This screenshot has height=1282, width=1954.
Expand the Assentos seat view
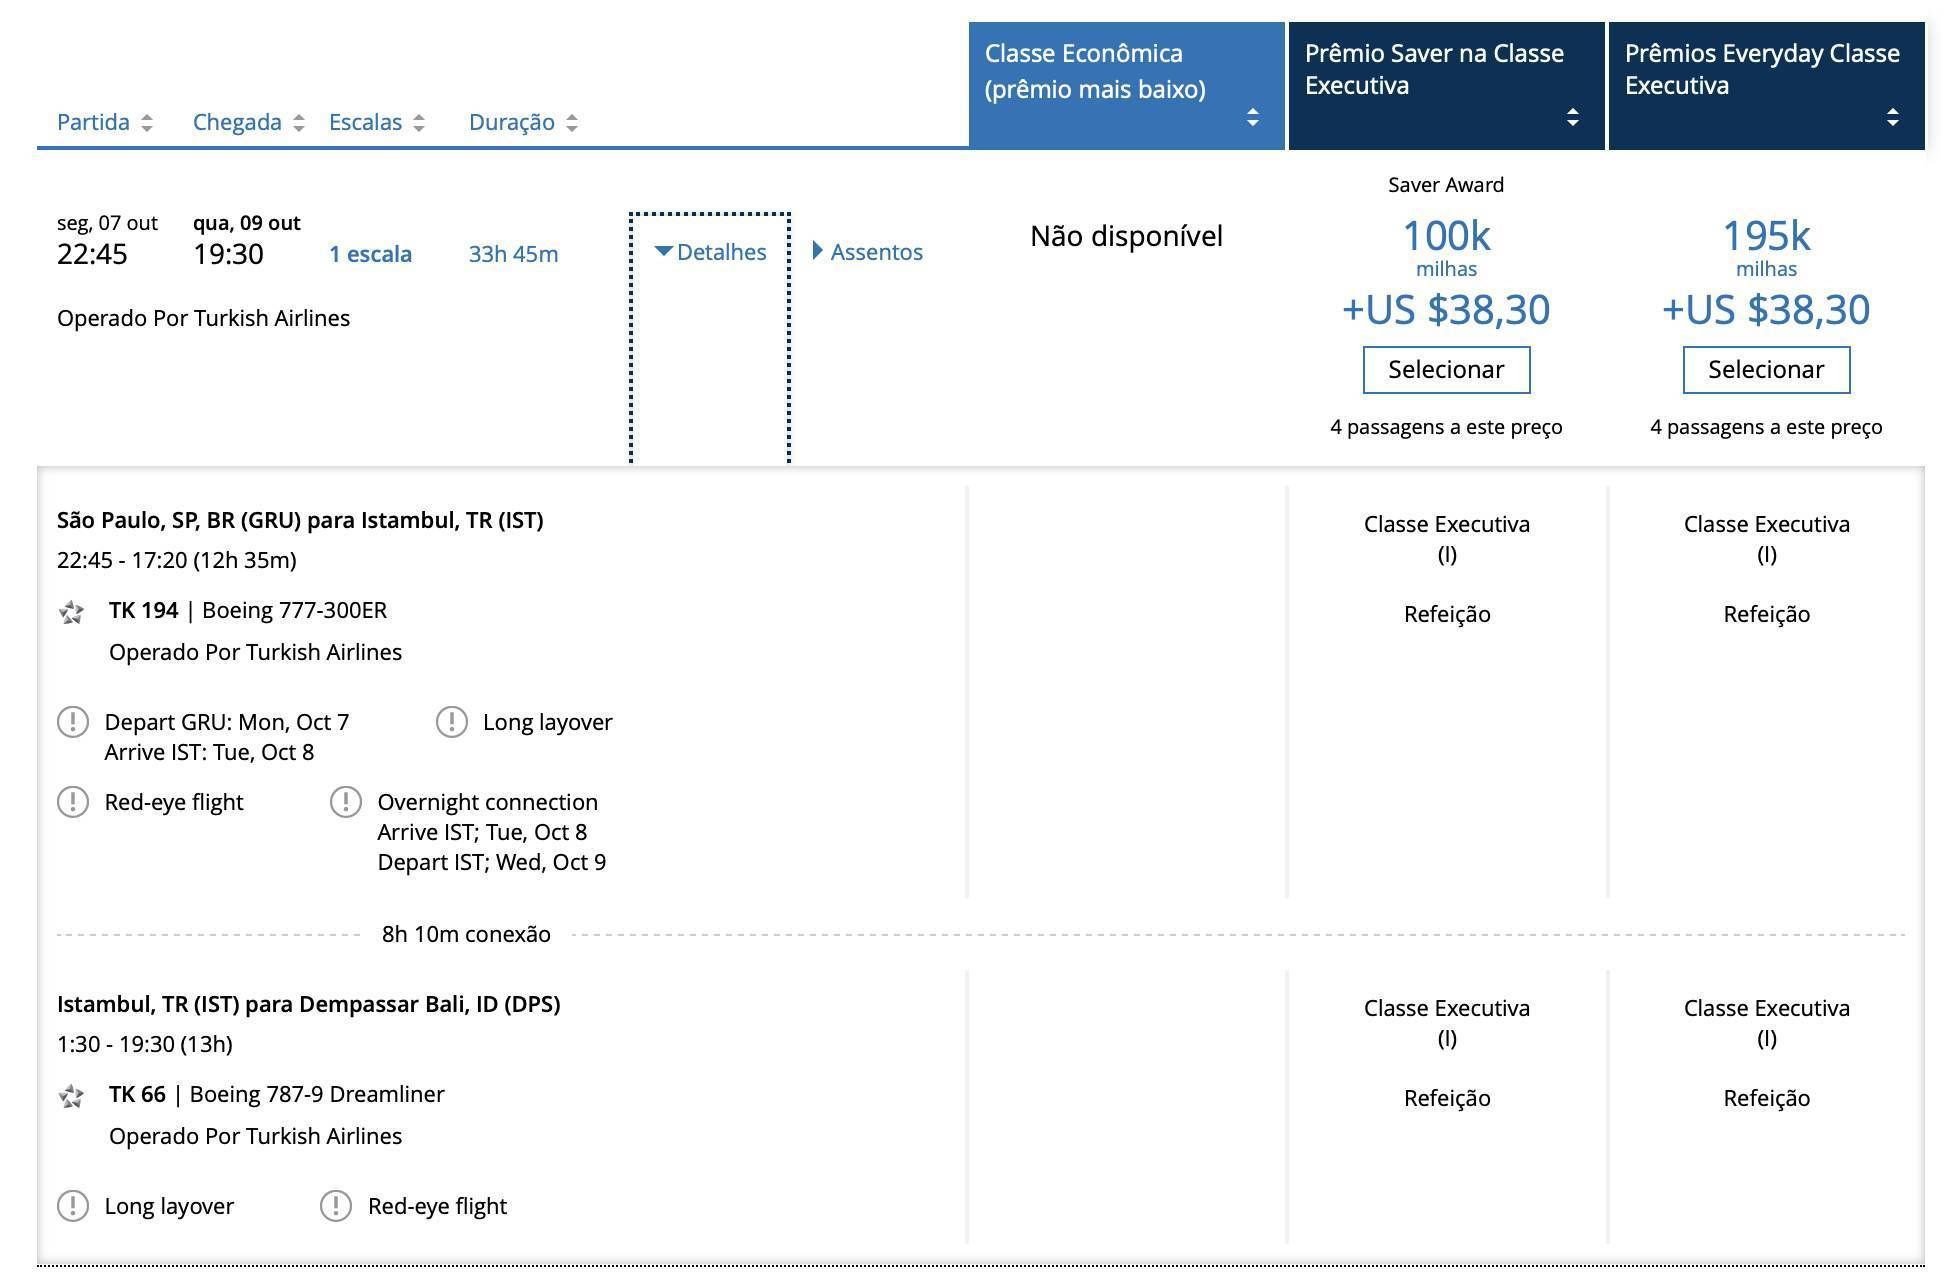(x=867, y=252)
